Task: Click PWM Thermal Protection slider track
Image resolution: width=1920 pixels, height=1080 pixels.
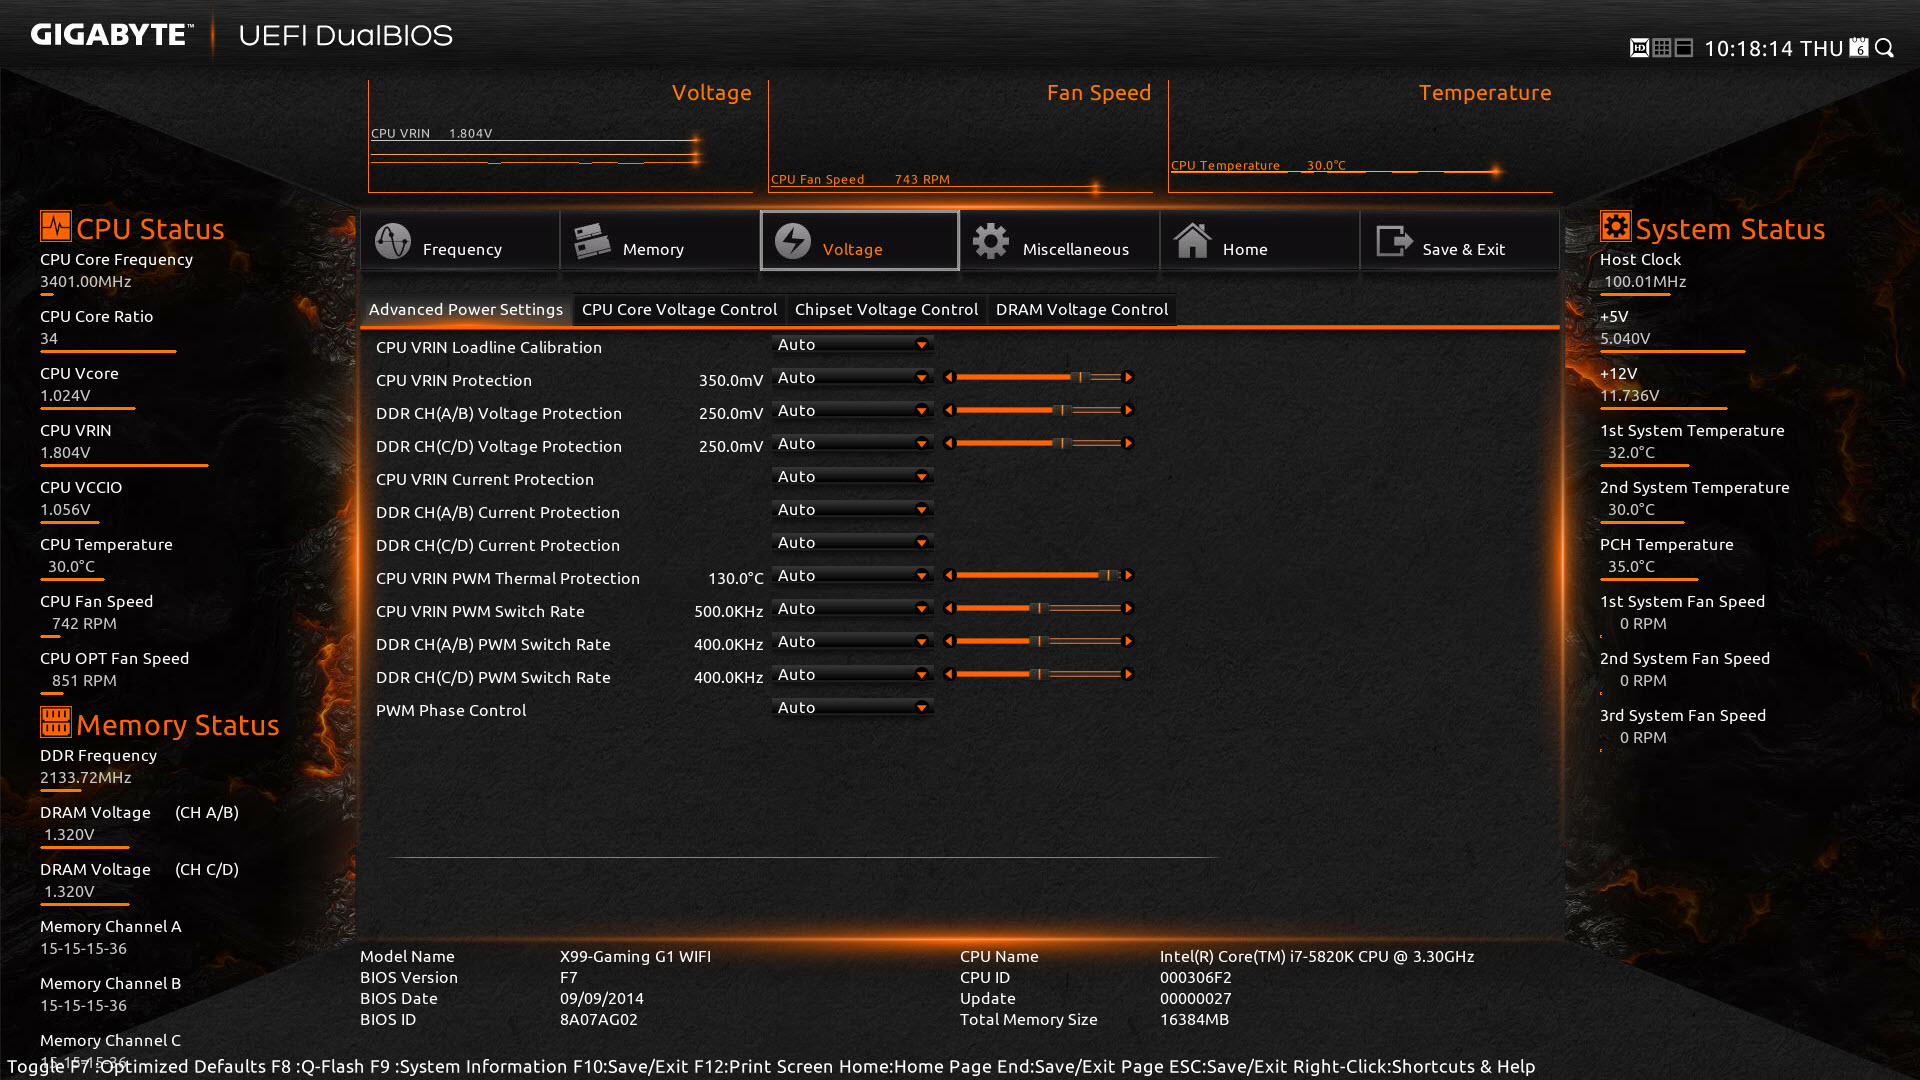Action: pyautogui.click(x=1039, y=575)
